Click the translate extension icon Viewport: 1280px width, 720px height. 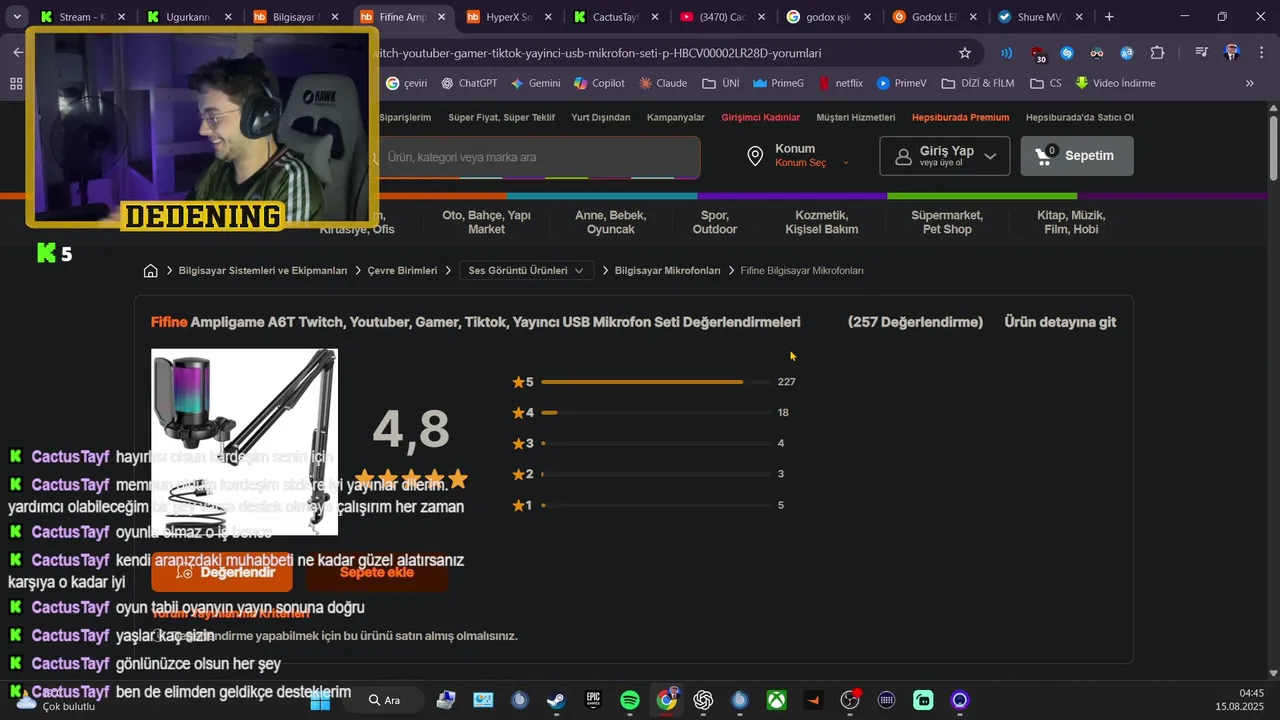1127,53
